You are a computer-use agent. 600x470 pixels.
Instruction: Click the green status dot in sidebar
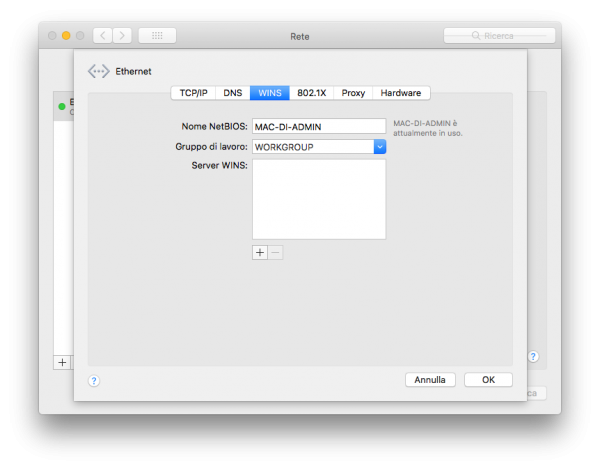pos(62,107)
